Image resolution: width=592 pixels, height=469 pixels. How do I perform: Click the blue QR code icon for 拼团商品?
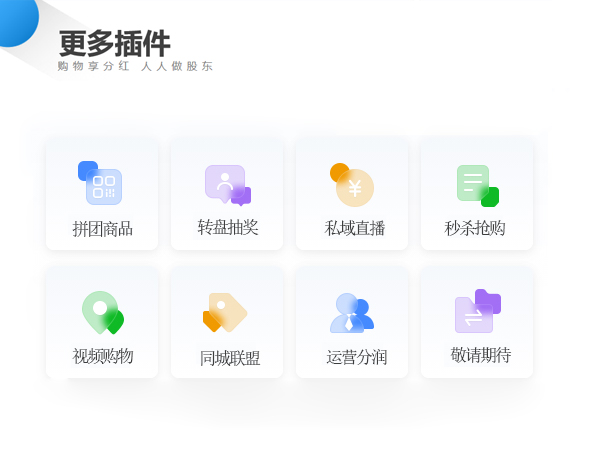pos(100,183)
